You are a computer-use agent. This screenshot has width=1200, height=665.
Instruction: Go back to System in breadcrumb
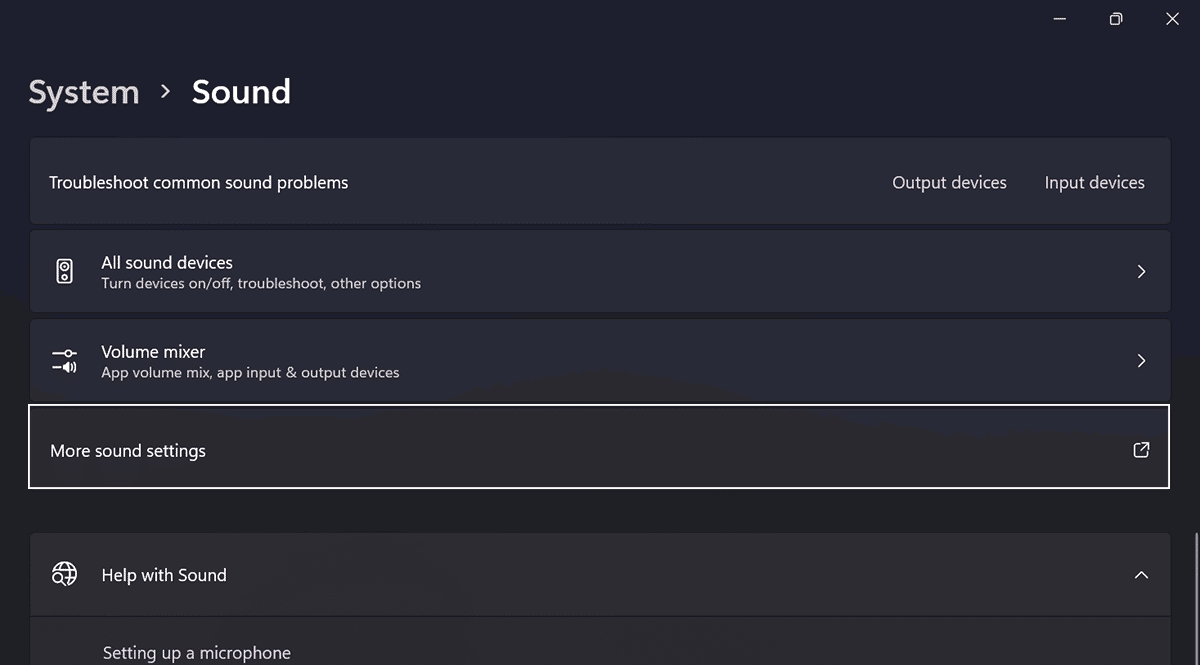[84, 92]
